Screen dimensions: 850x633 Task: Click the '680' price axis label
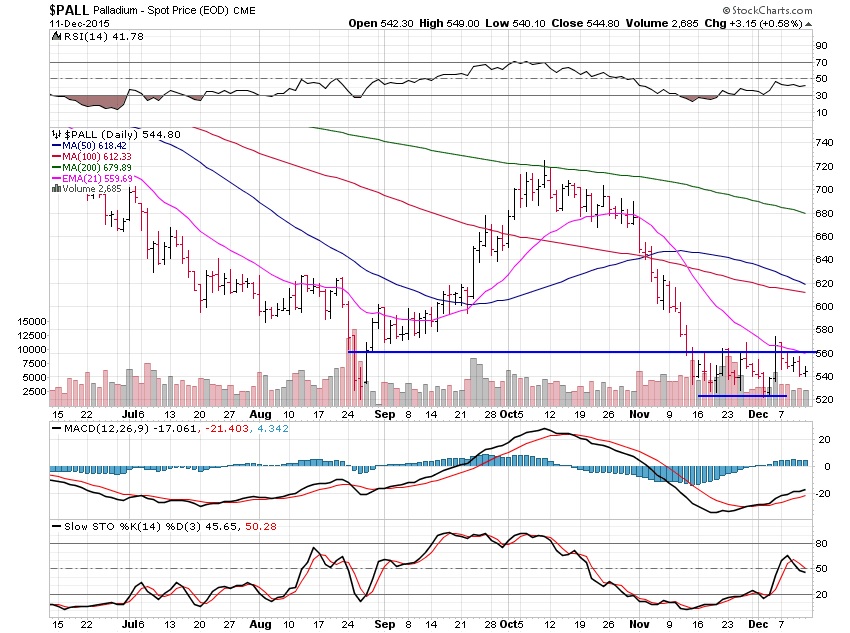(824, 214)
